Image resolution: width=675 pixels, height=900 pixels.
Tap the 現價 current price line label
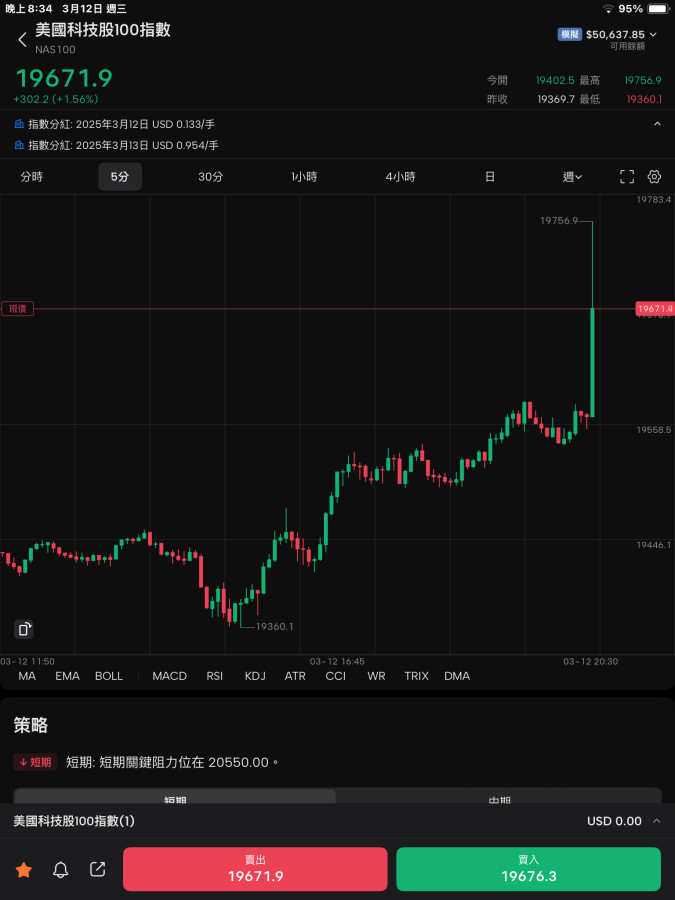[18, 309]
